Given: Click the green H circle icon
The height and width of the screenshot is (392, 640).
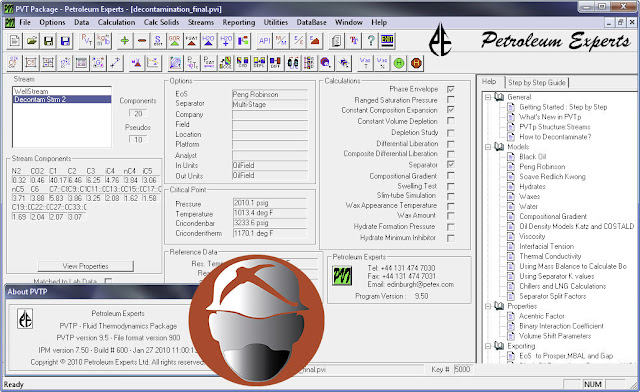Looking at the screenshot, I should [x=399, y=63].
